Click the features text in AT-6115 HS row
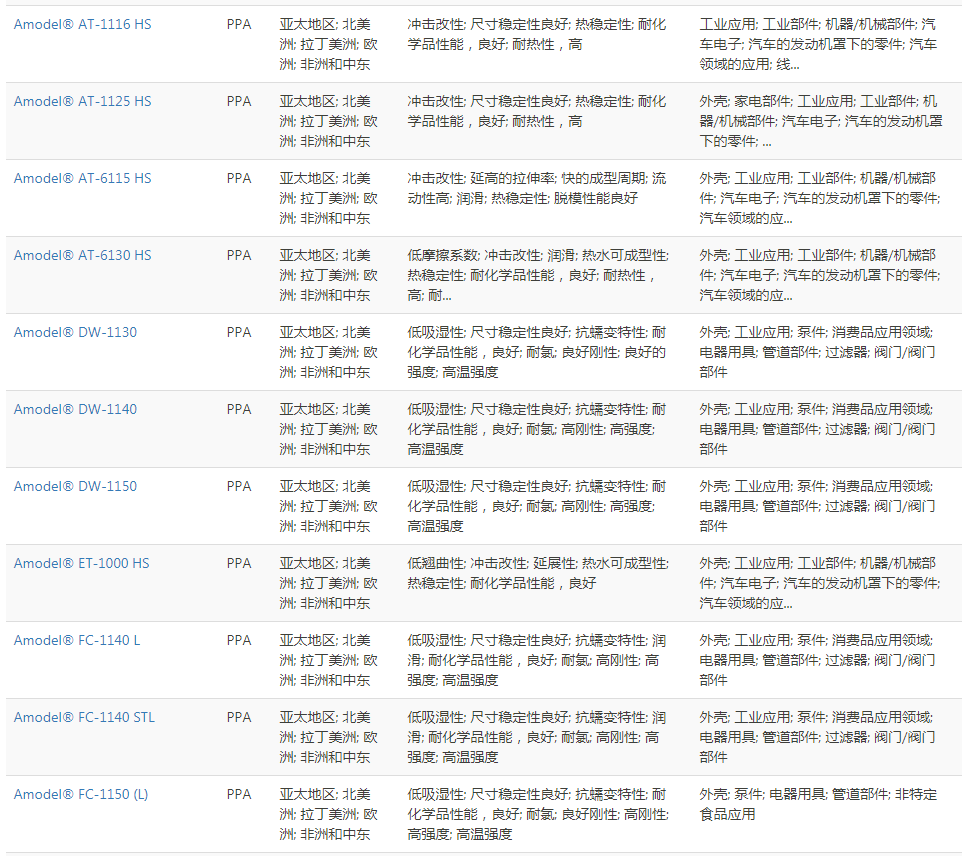The image size is (962, 856). pyautogui.click(x=537, y=188)
